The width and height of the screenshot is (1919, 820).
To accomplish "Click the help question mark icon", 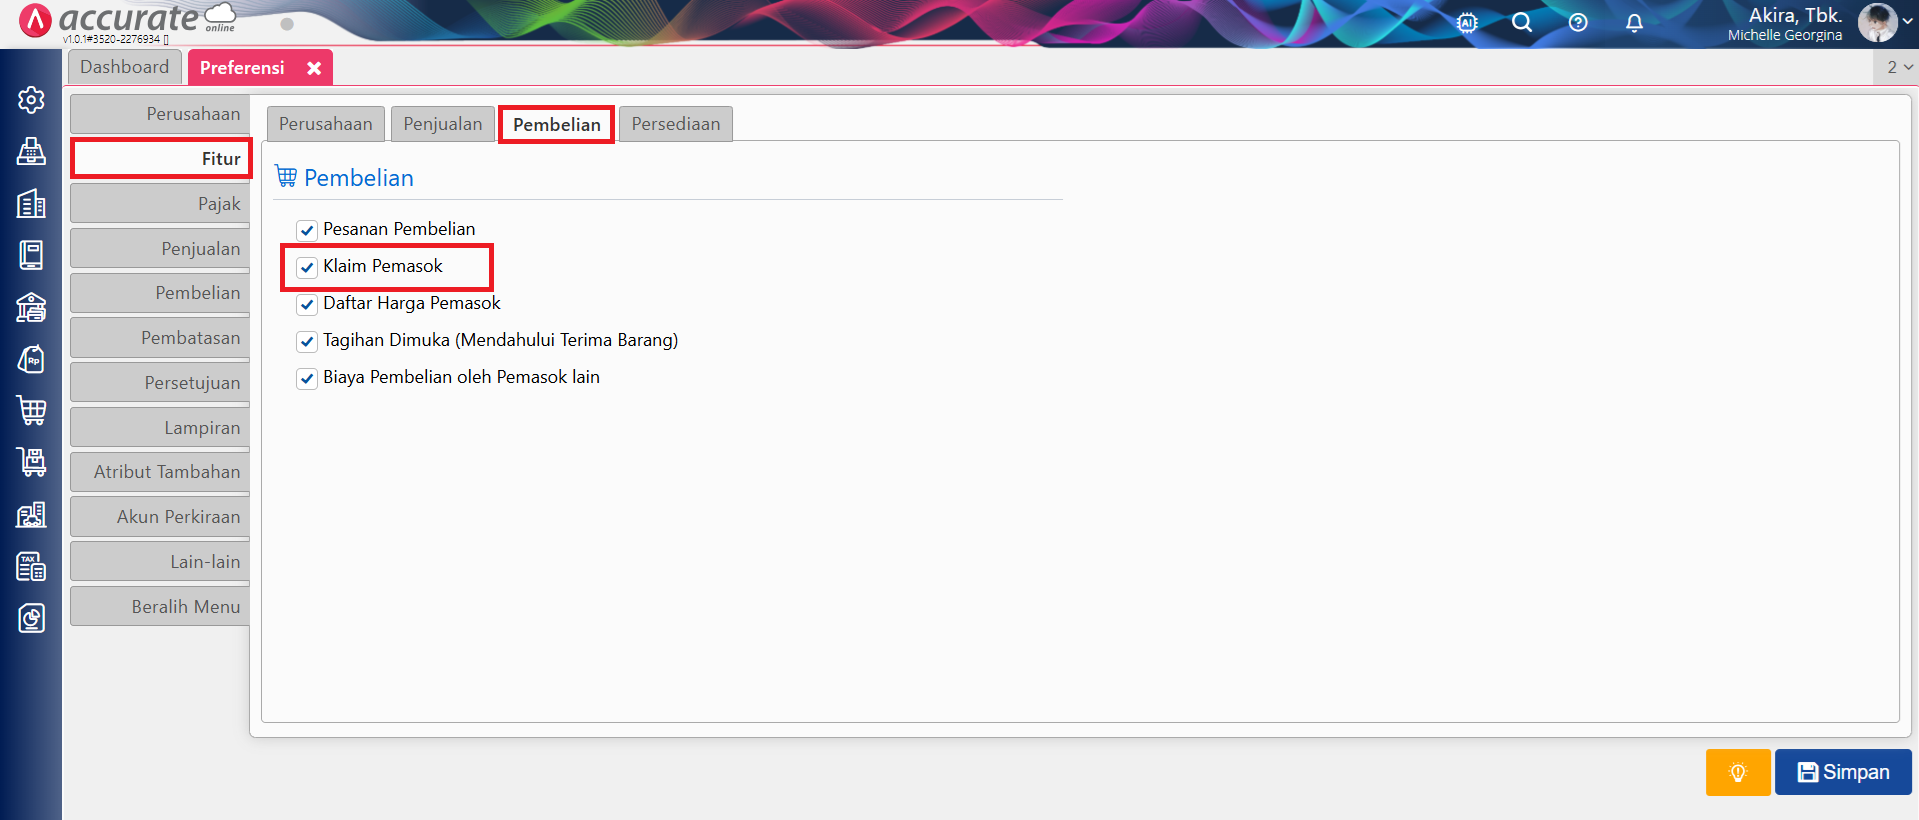I will (1578, 23).
